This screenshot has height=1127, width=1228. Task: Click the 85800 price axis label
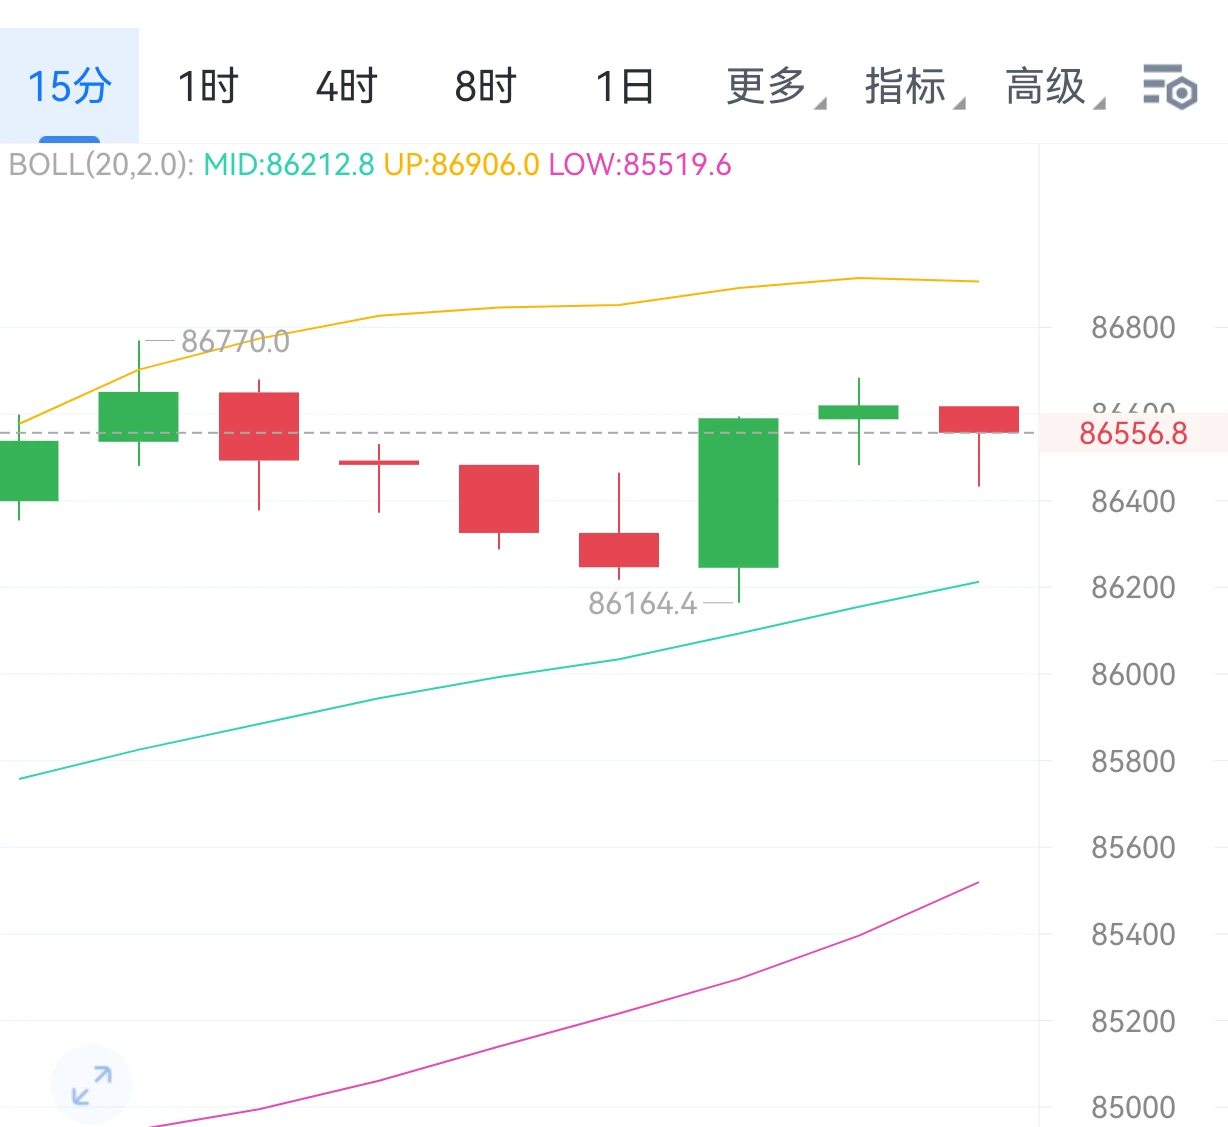pyautogui.click(x=1133, y=761)
